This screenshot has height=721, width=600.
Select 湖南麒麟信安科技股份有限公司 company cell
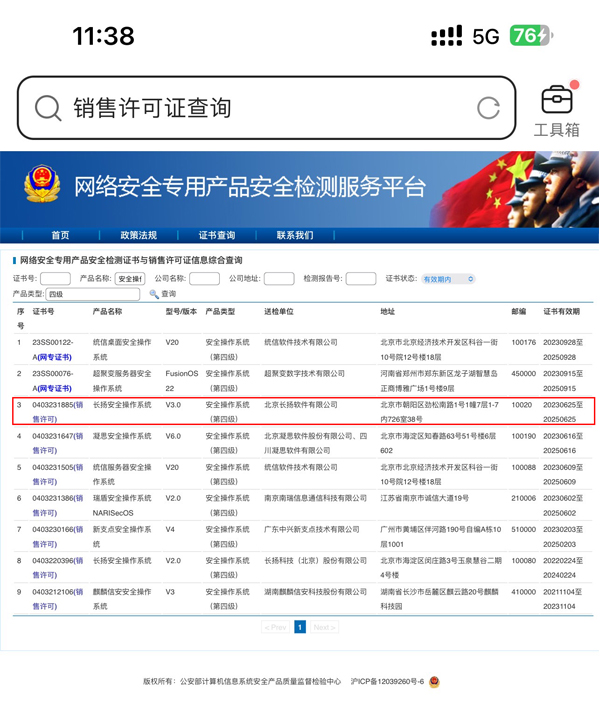[315, 592]
